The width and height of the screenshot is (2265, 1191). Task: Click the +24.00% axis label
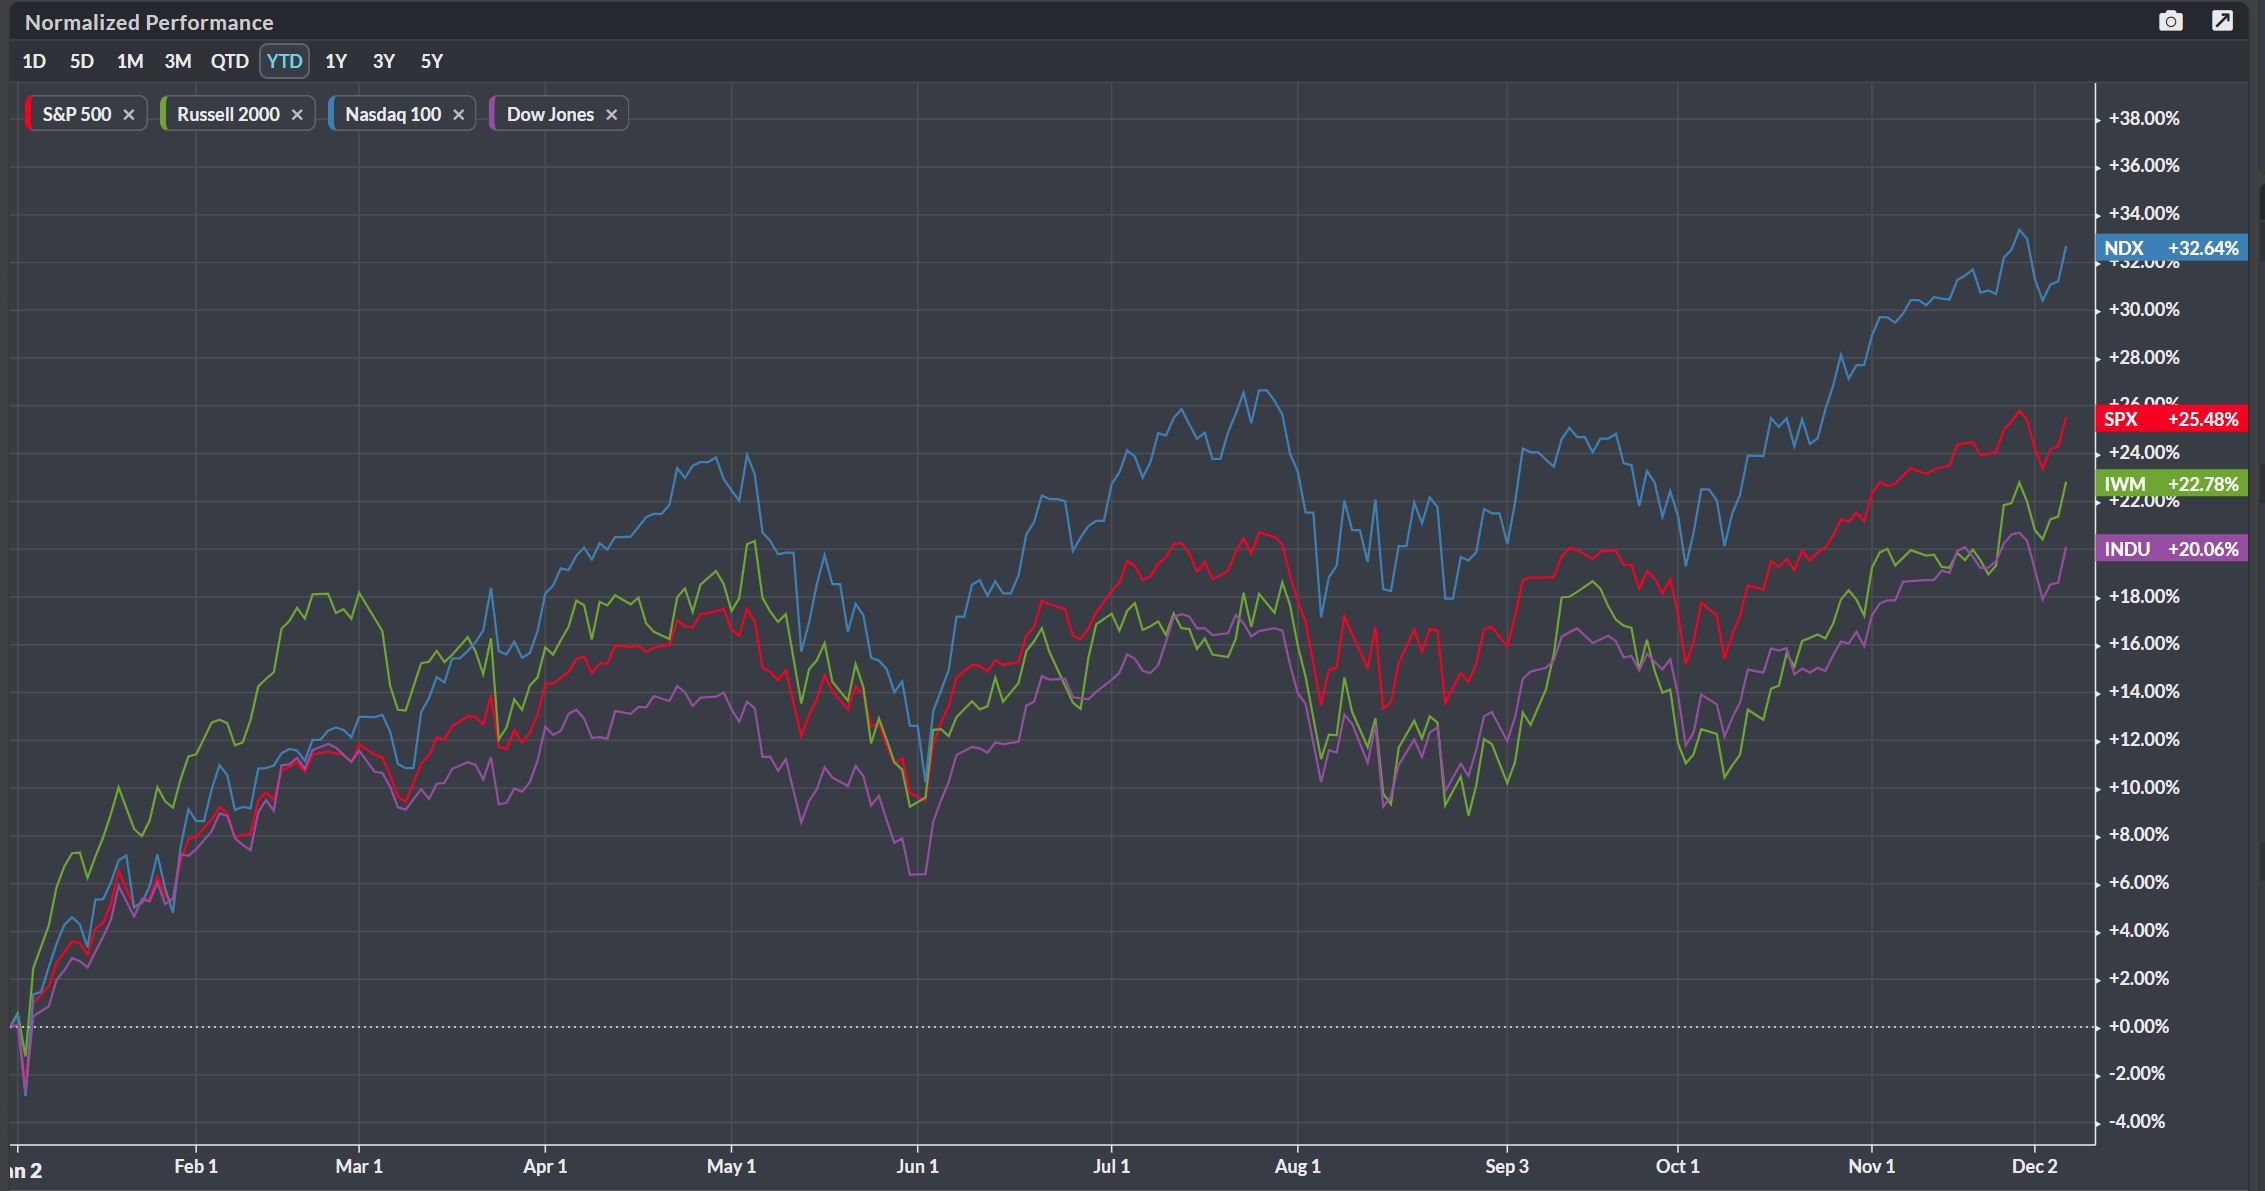pos(2144,452)
